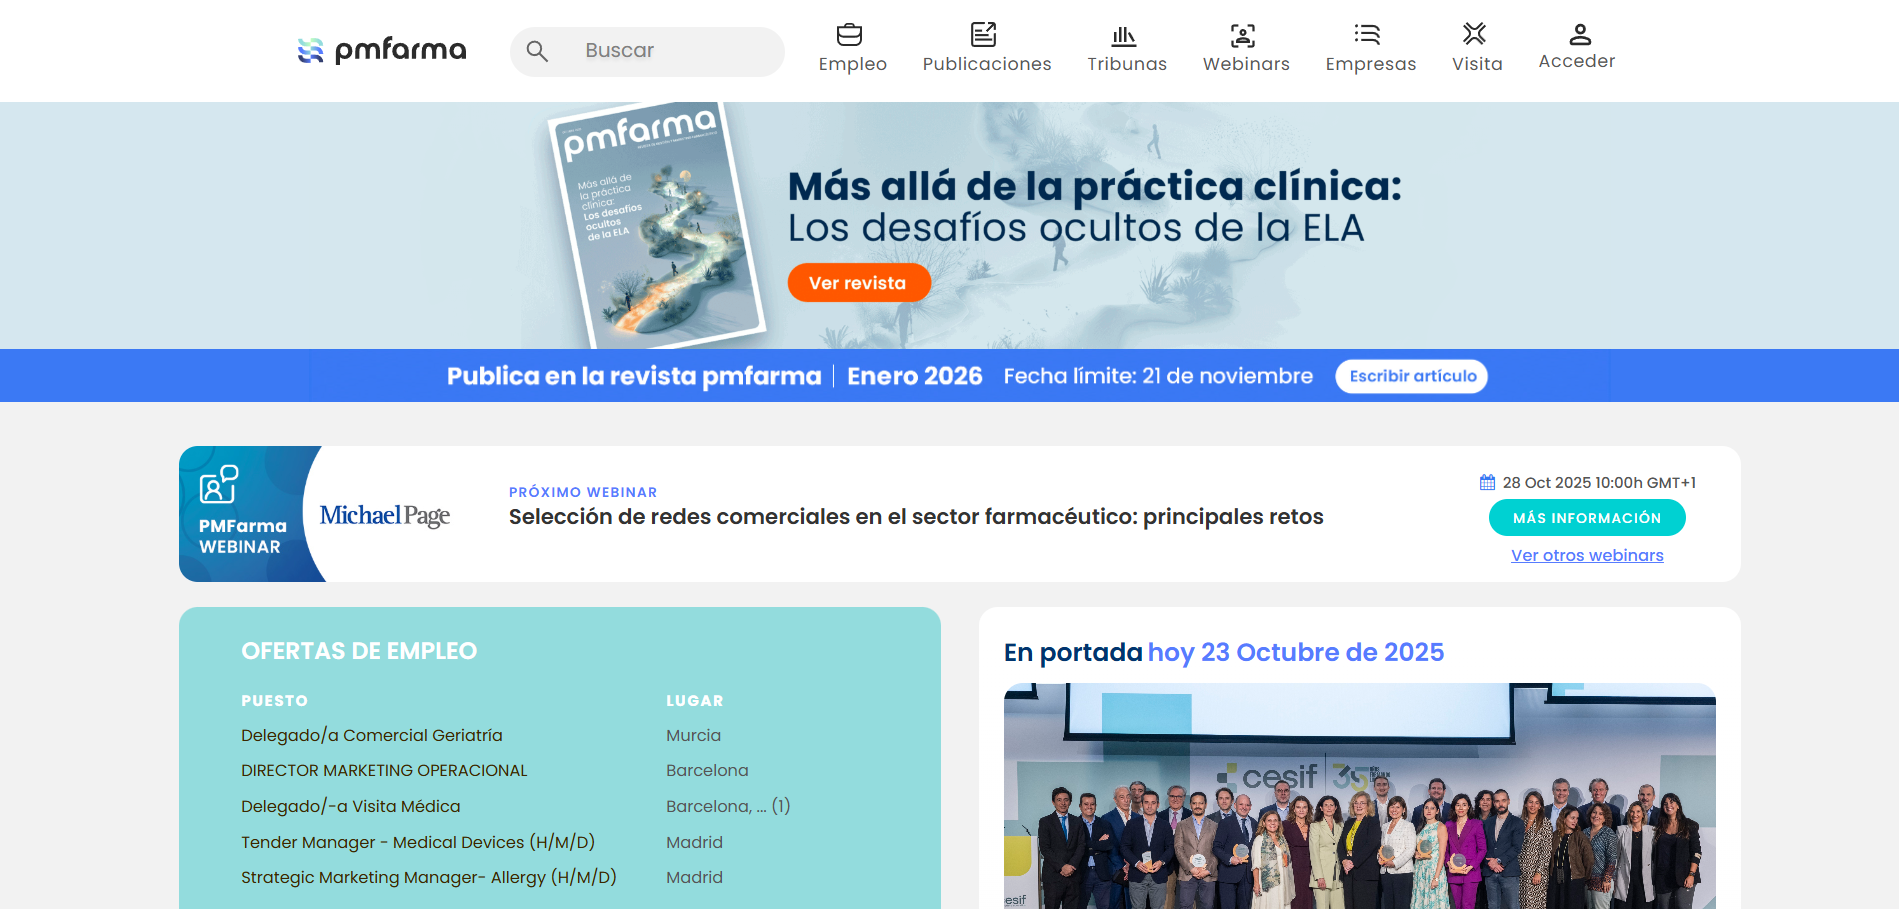Select the Empleo briefcase icon
This screenshot has height=909, width=1899.
851,34
